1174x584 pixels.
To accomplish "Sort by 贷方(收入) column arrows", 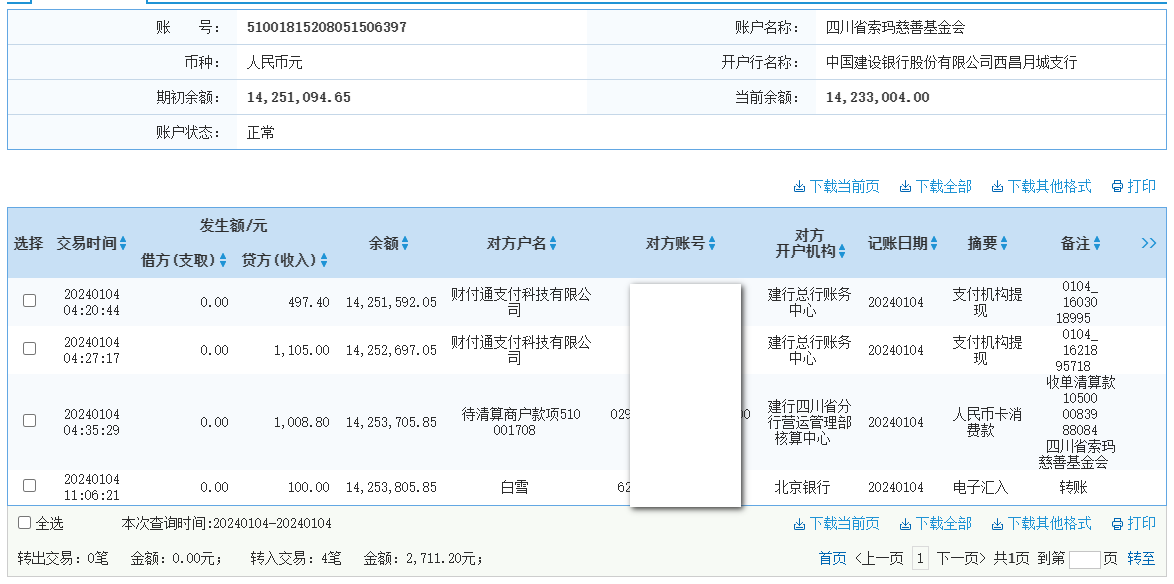I will 324,261.
